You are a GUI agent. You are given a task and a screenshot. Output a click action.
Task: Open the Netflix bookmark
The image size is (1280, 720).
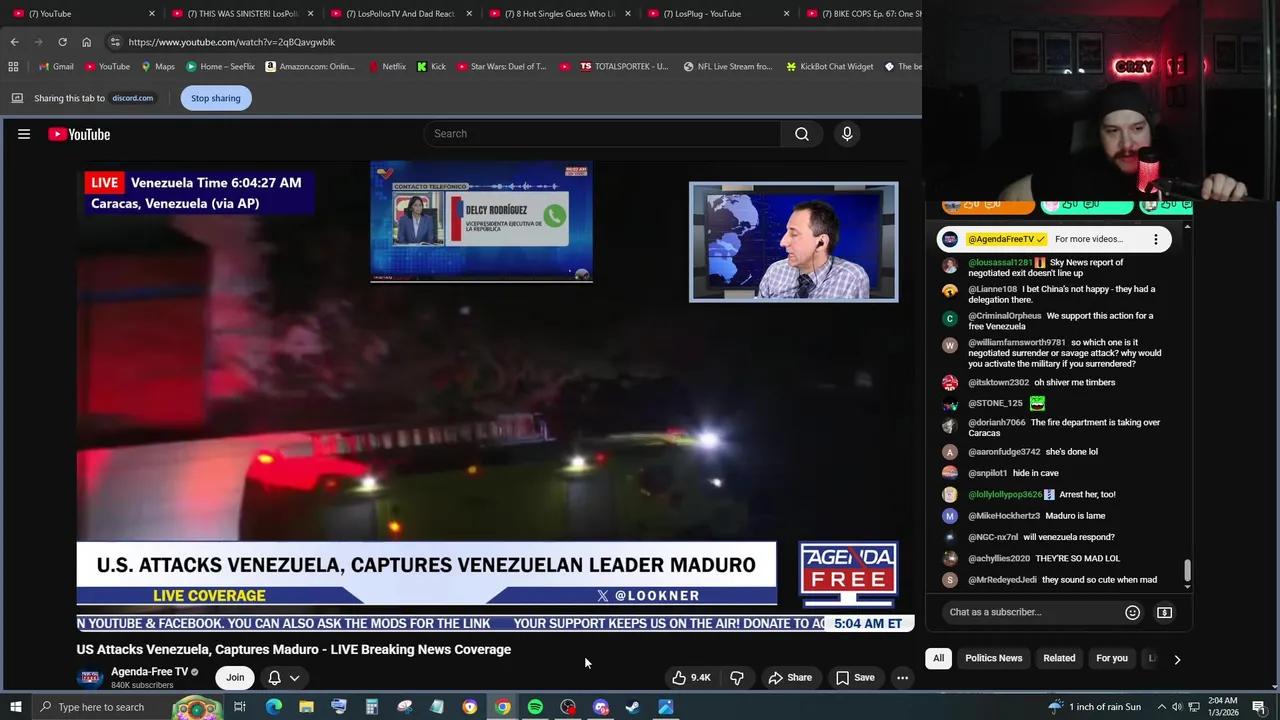click(387, 67)
